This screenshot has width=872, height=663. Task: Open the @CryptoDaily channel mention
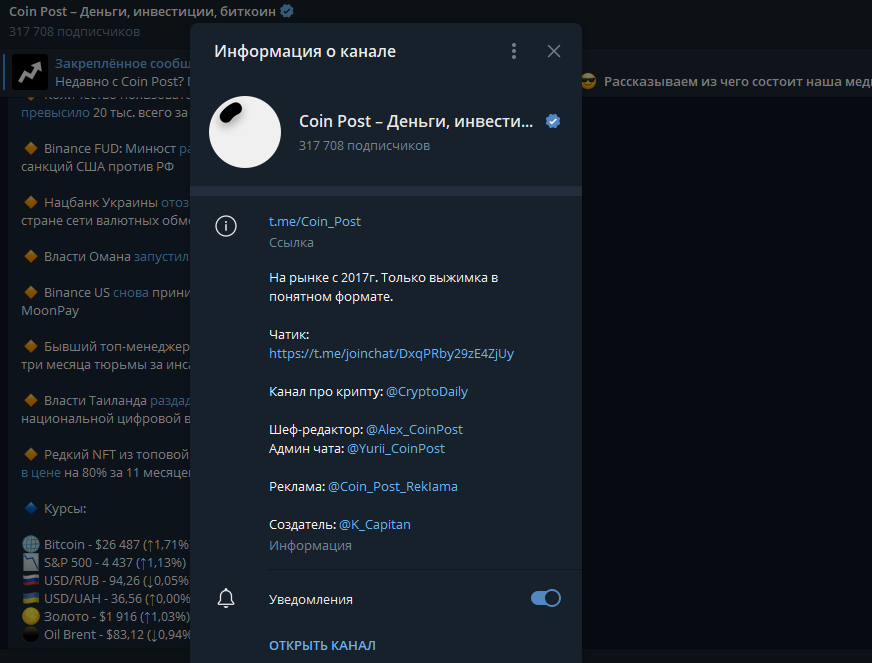426,391
